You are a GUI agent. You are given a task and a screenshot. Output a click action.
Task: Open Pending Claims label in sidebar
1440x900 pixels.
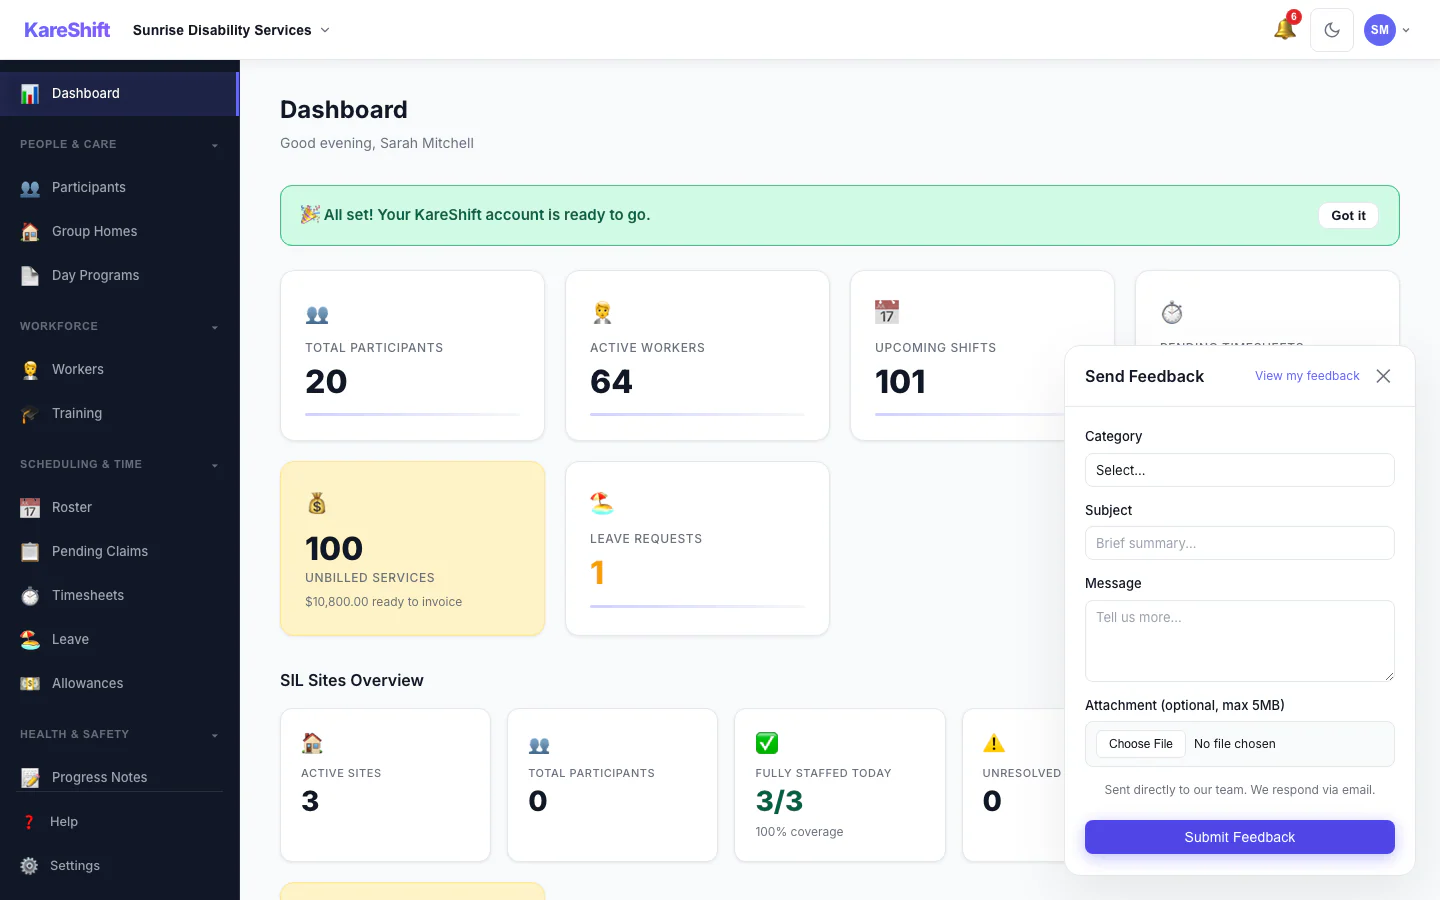coord(100,552)
